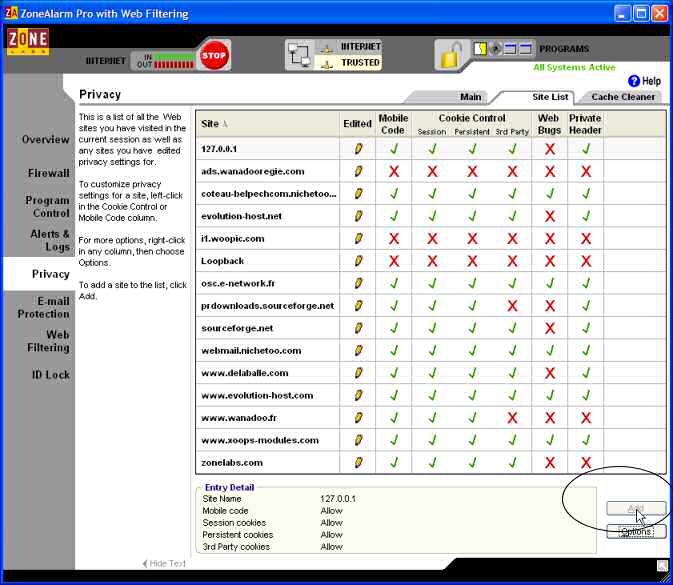Click the Zone Labs logo
Viewport: 673px width, 585px height.
point(28,42)
